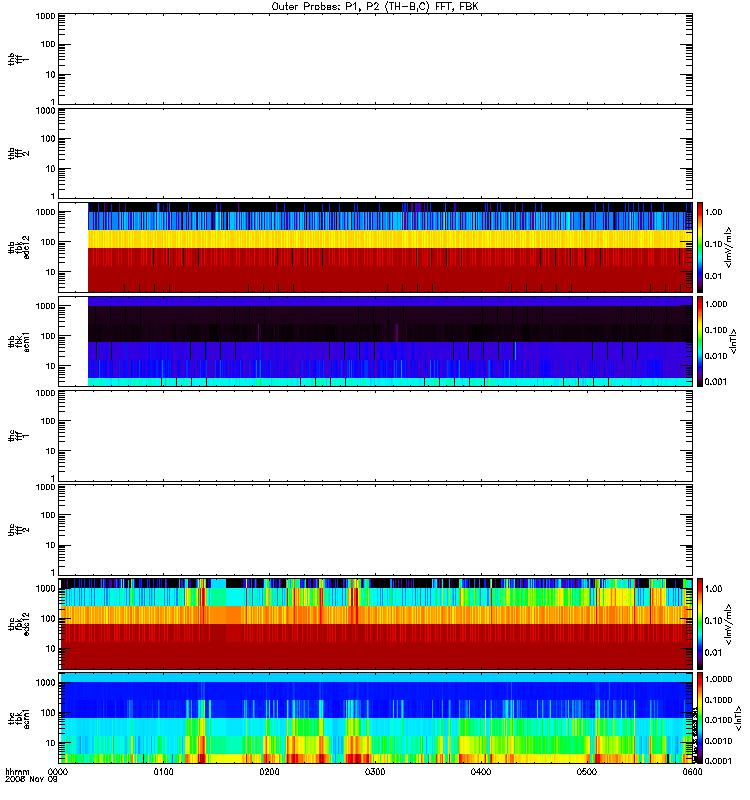This screenshot has width=750, height=800.
Task: Click the thc fbk edc12 spectrogram panel
Action: (375, 624)
